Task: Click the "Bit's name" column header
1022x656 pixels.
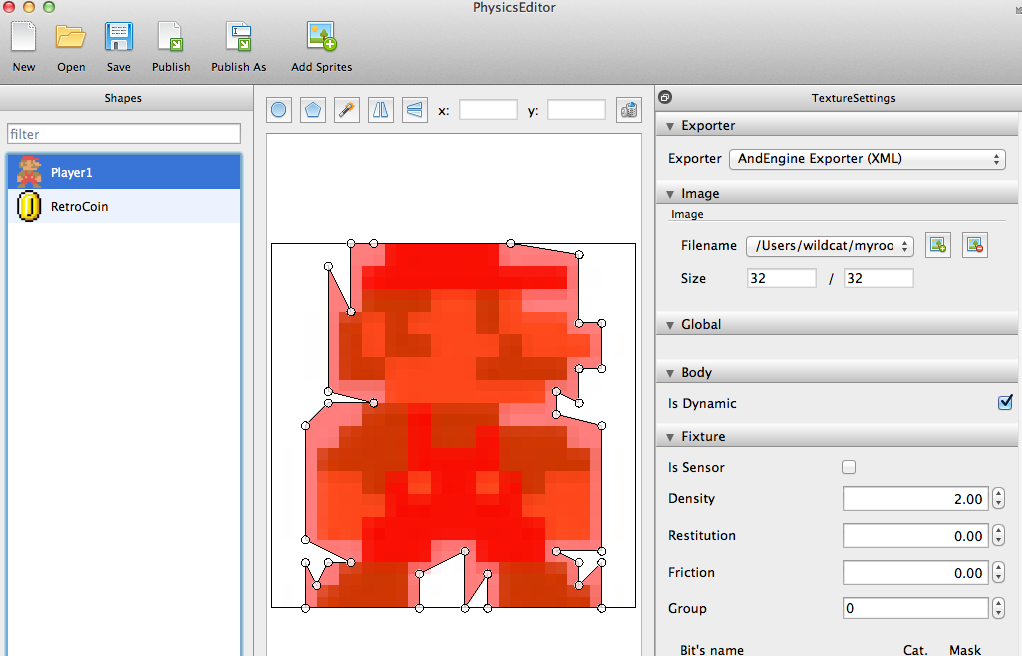Action: [712, 649]
